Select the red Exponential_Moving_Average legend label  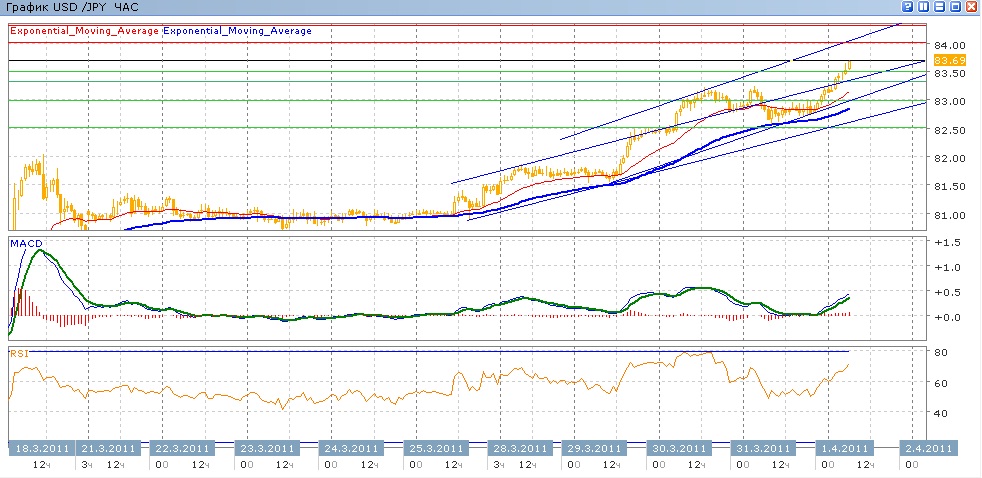point(84,31)
